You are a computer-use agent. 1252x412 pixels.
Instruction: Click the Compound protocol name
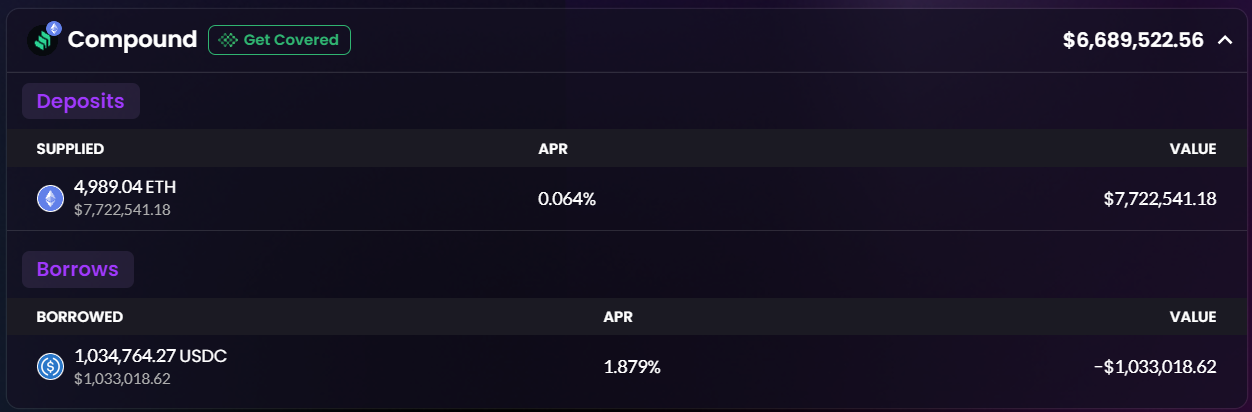click(x=132, y=40)
